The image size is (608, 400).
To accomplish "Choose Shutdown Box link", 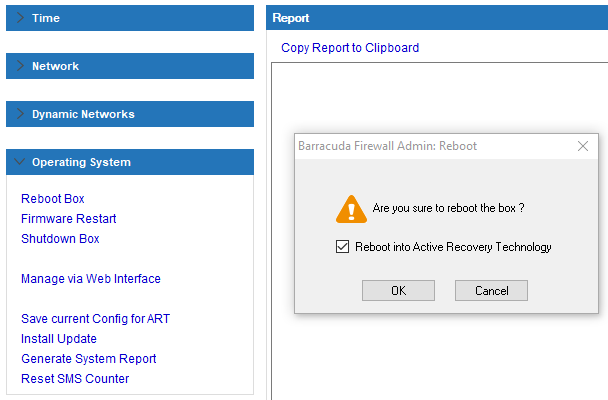I will tap(60, 239).
